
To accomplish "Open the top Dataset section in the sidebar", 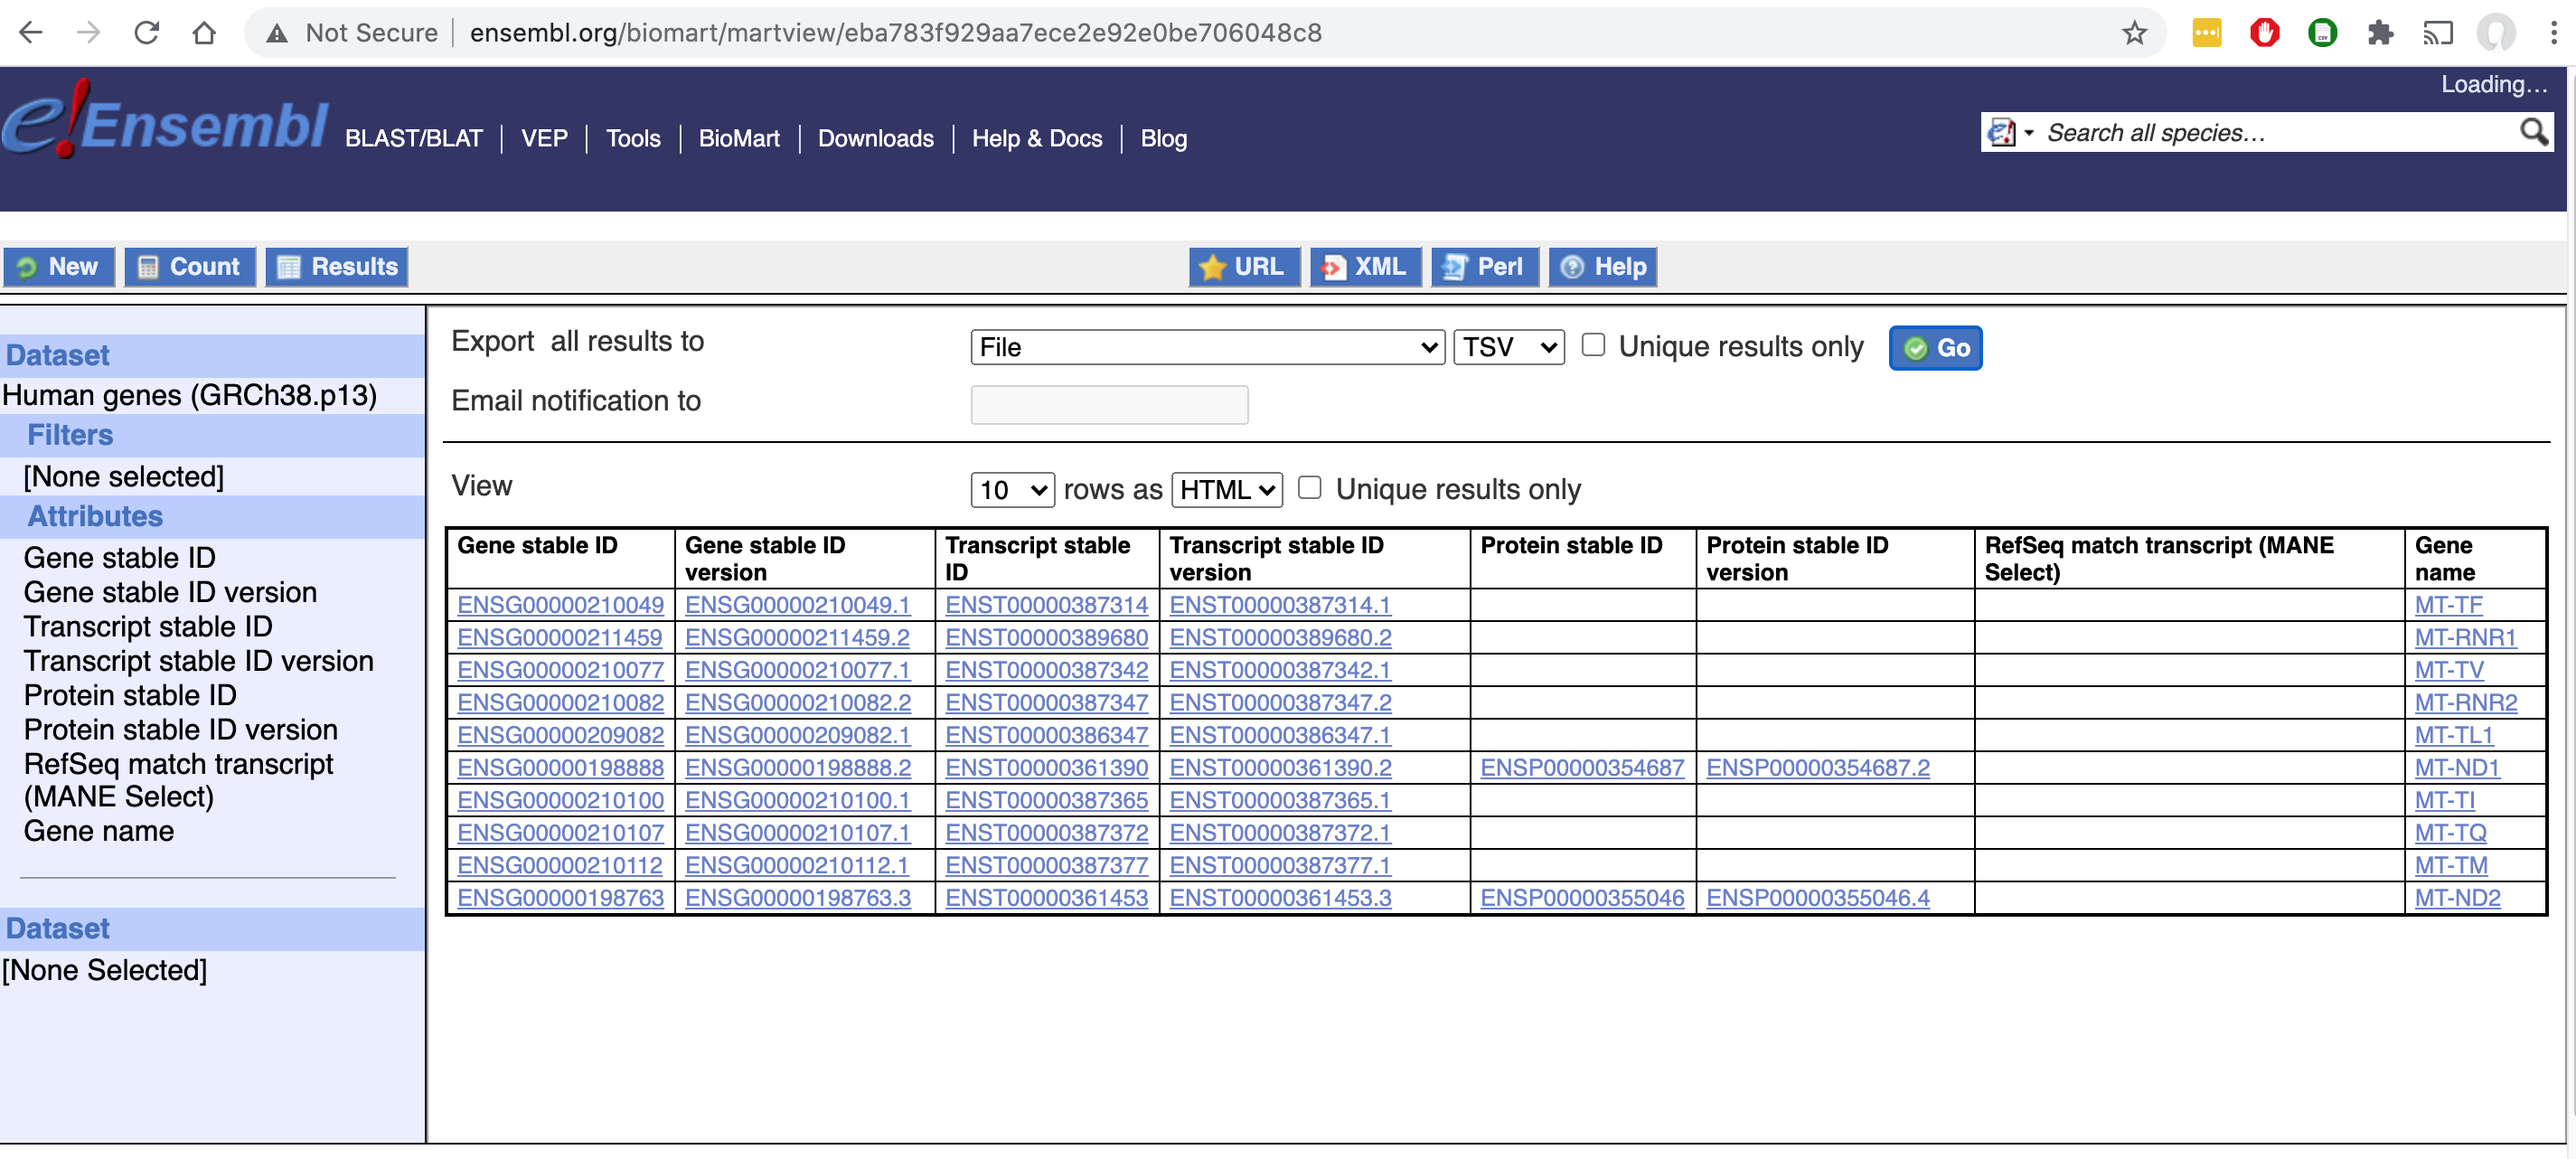I will point(57,355).
